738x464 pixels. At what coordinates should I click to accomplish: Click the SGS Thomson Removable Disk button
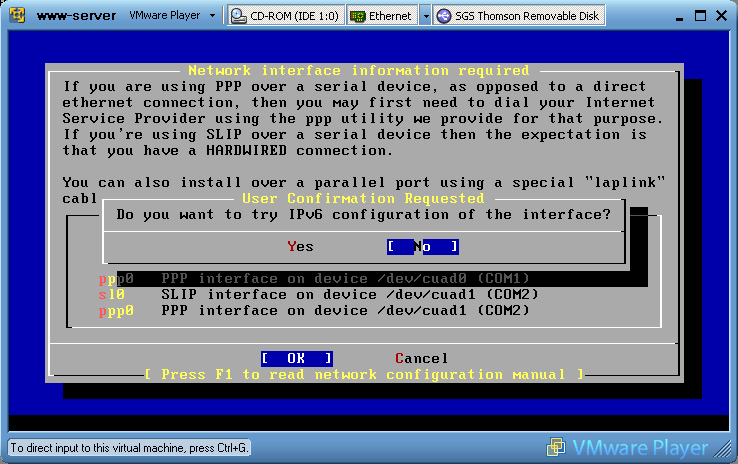(x=519, y=16)
